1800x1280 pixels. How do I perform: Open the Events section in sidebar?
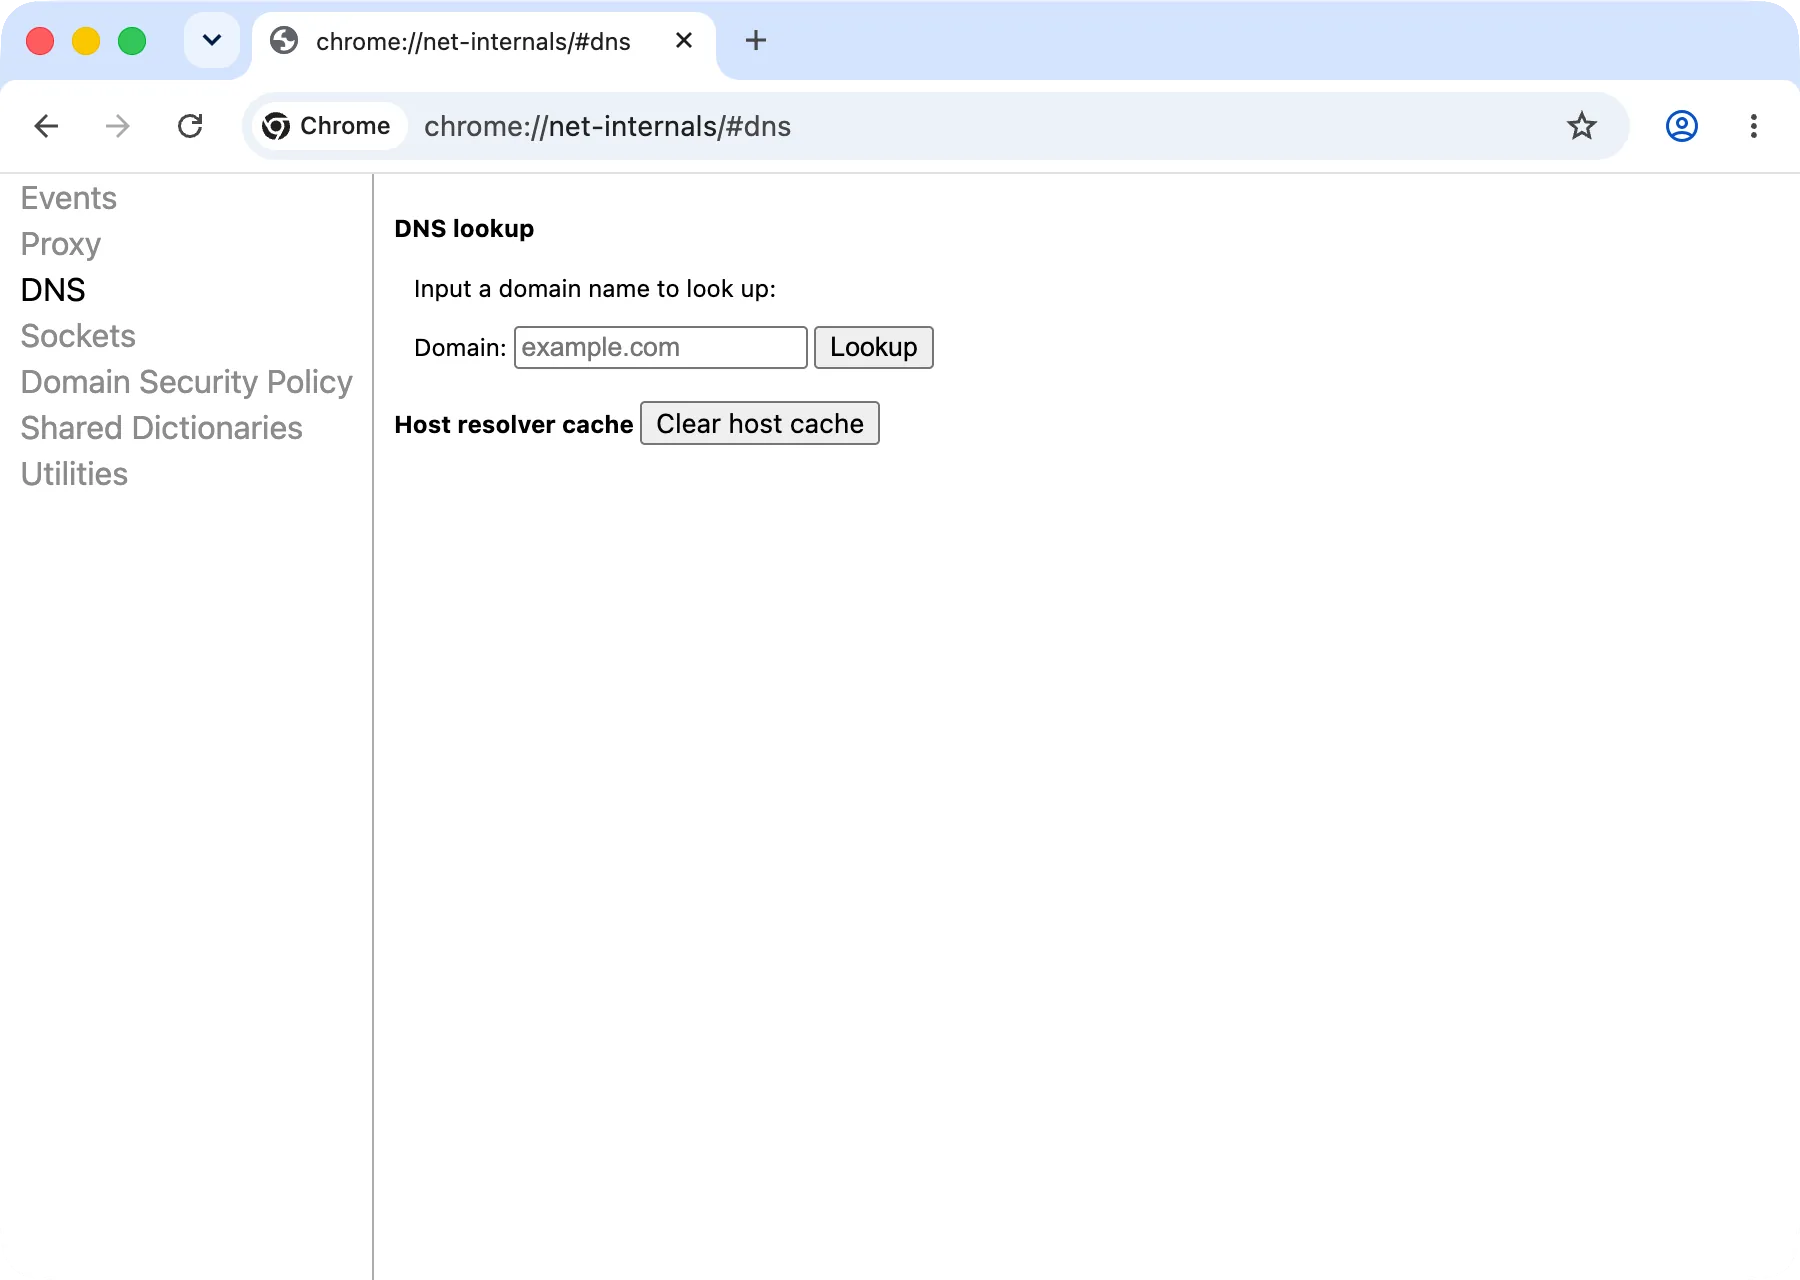point(69,198)
